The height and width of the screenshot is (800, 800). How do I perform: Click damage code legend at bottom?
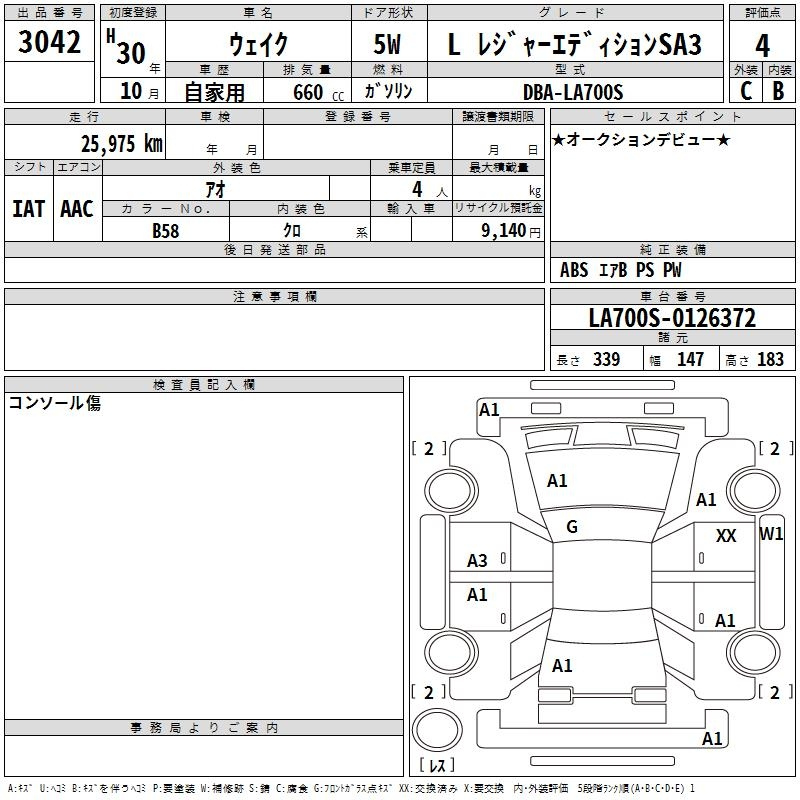(351, 789)
